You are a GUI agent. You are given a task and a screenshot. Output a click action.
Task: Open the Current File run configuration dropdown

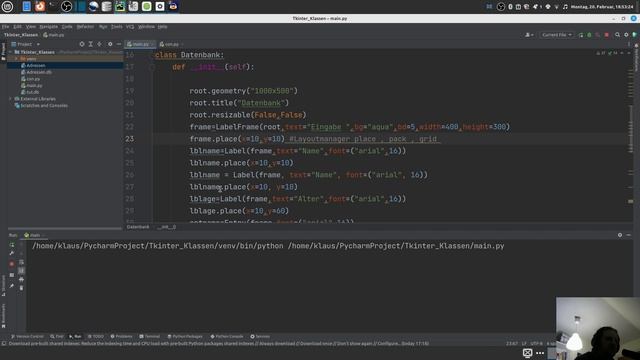pos(557,35)
